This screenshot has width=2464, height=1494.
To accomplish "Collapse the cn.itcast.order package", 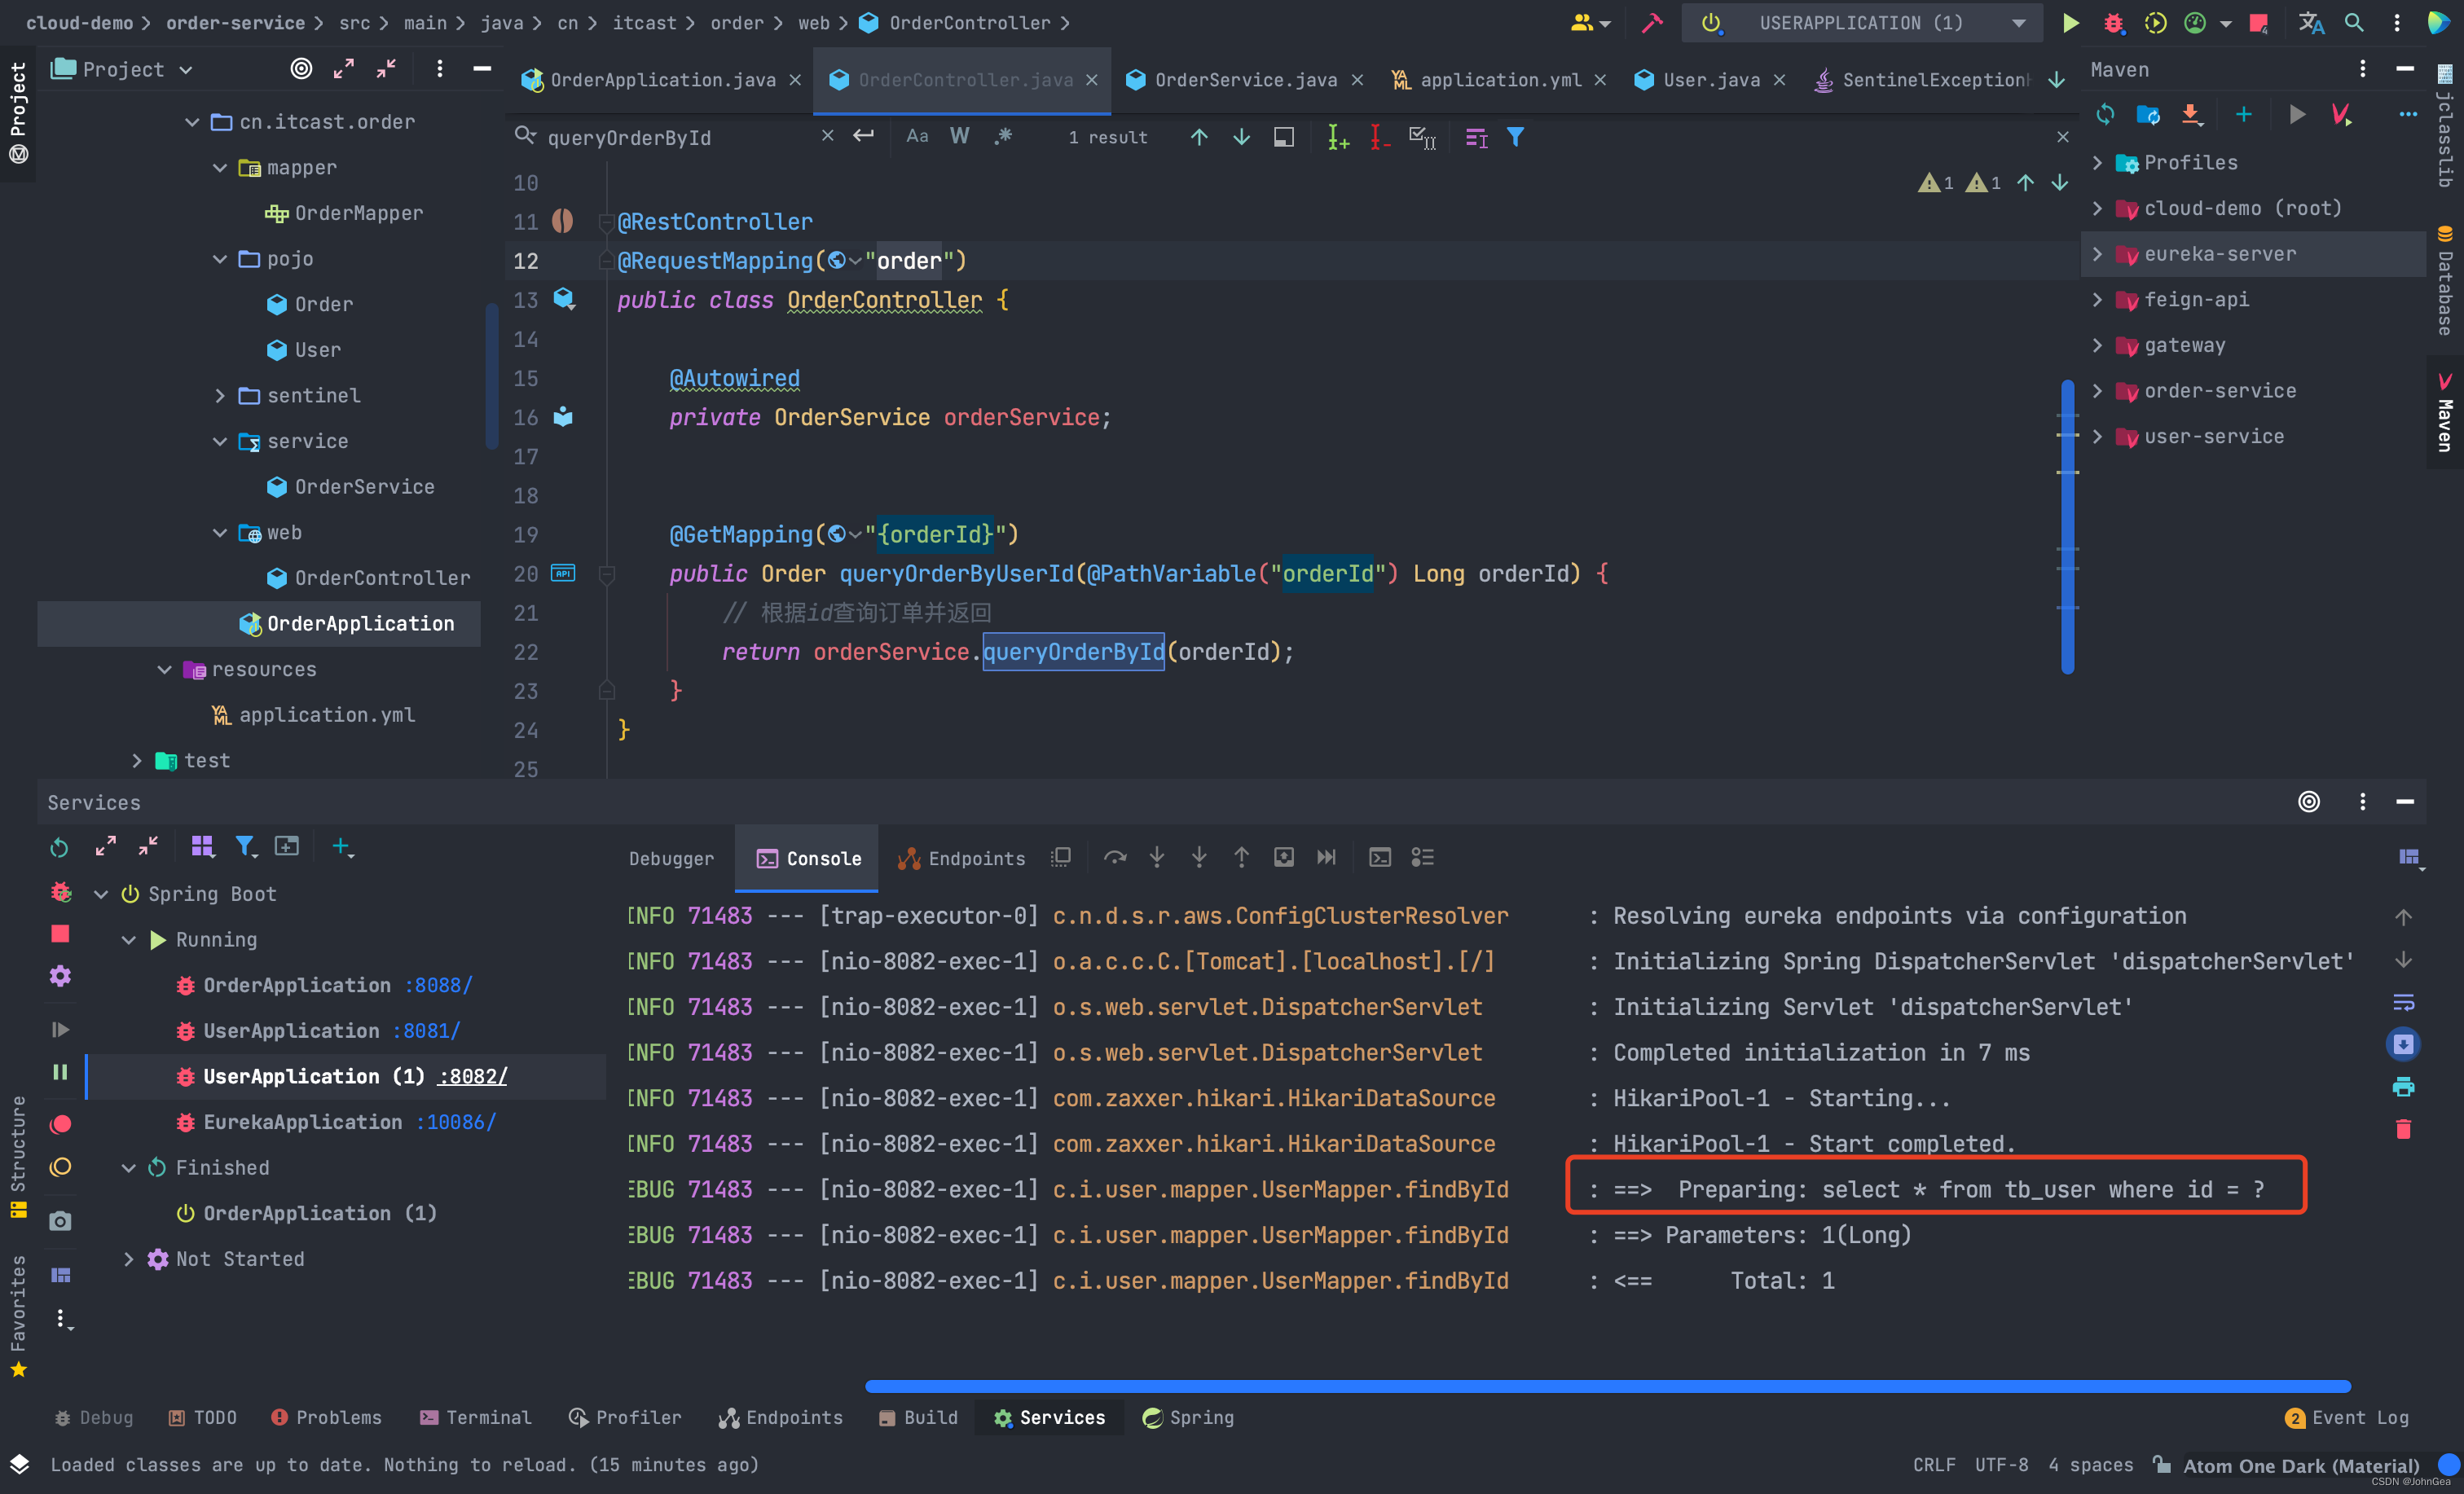I will [192, 122].
